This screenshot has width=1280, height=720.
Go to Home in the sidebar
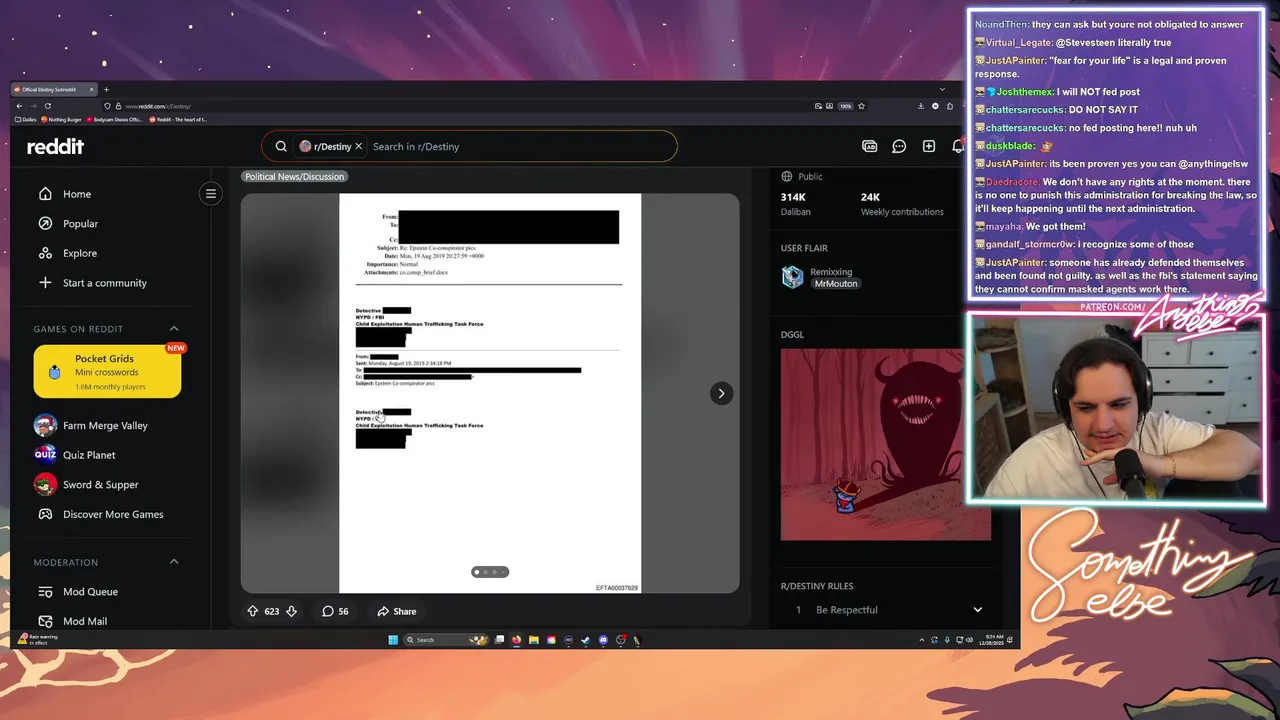click(77, 194)
